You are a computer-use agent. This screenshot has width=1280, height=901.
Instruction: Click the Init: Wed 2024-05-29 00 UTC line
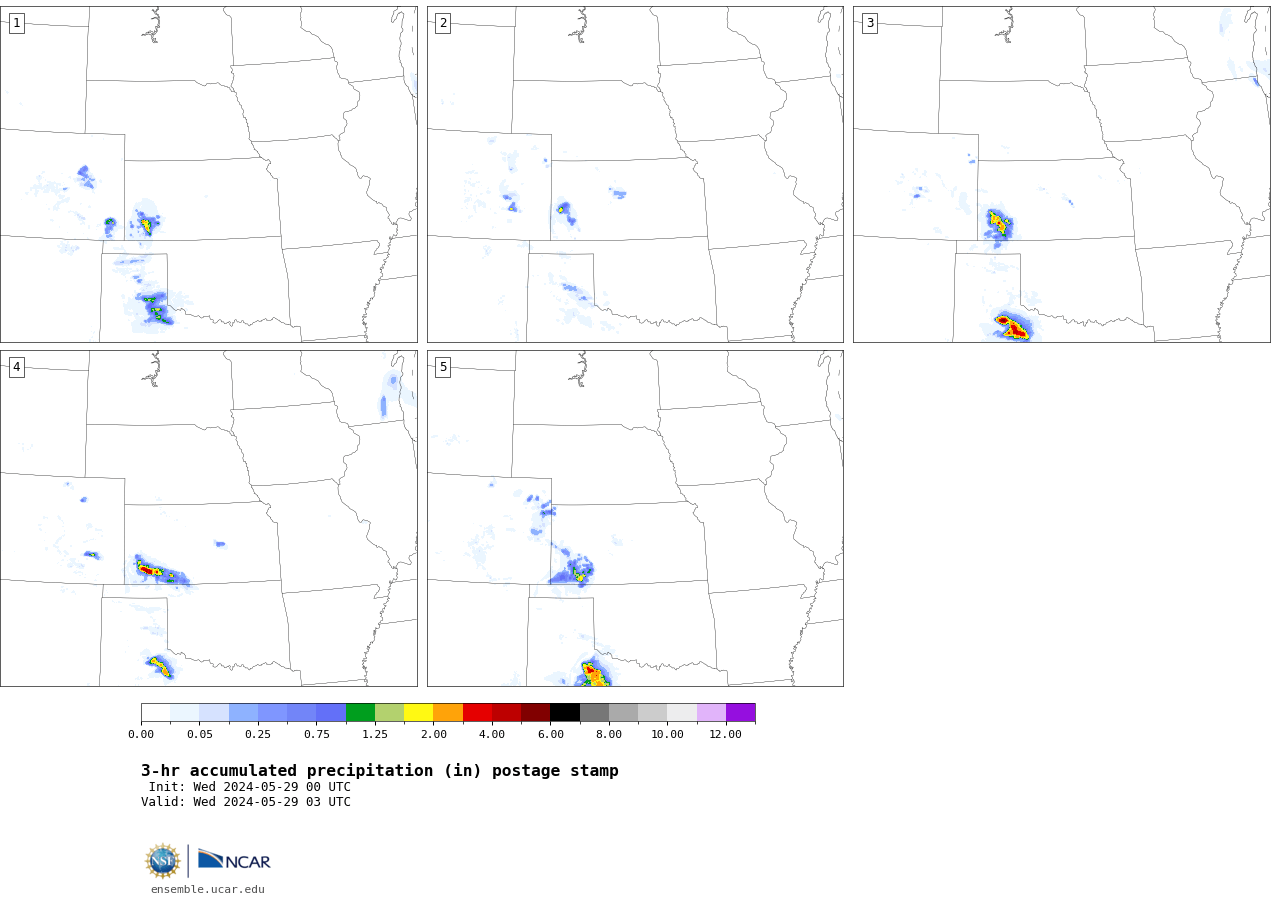[250, 787]
